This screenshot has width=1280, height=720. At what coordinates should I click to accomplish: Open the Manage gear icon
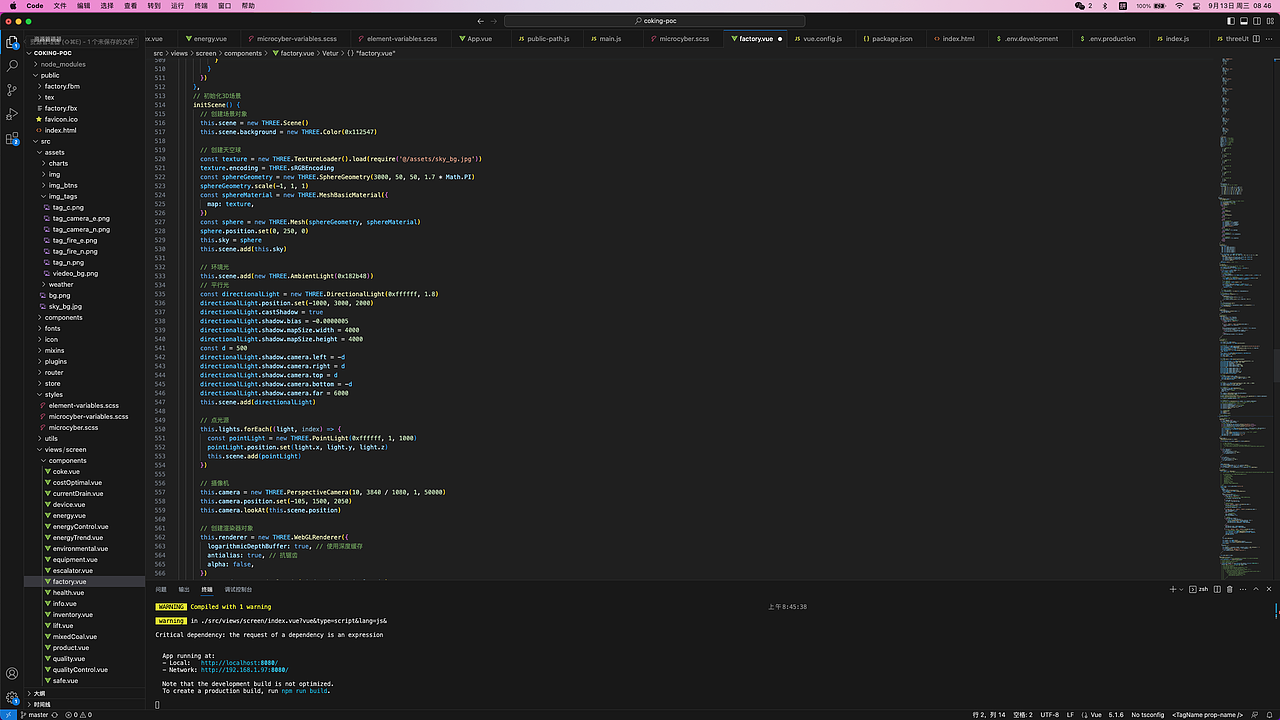(12, 698)
